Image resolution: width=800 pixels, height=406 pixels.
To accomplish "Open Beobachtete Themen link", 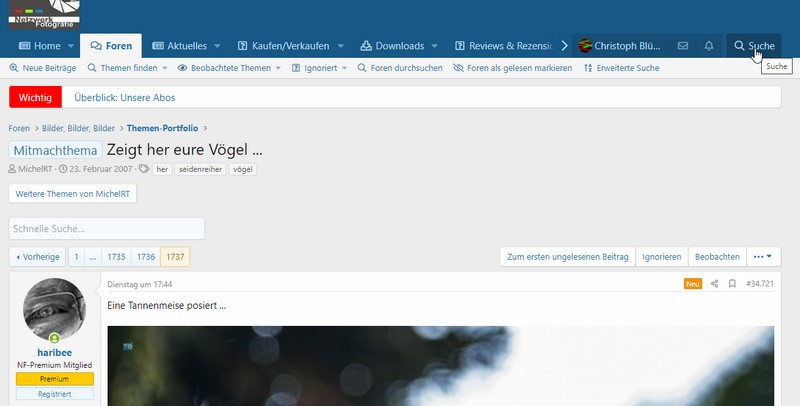I will click(224, 68).
